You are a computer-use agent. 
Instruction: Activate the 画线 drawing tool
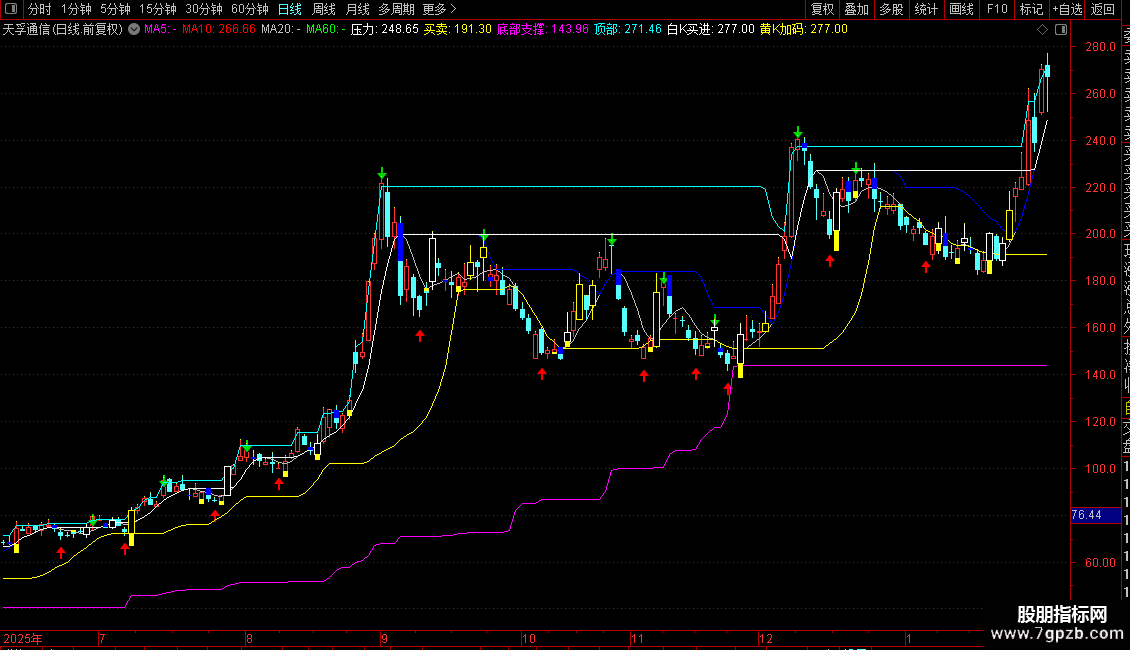(x=961, y=9)
